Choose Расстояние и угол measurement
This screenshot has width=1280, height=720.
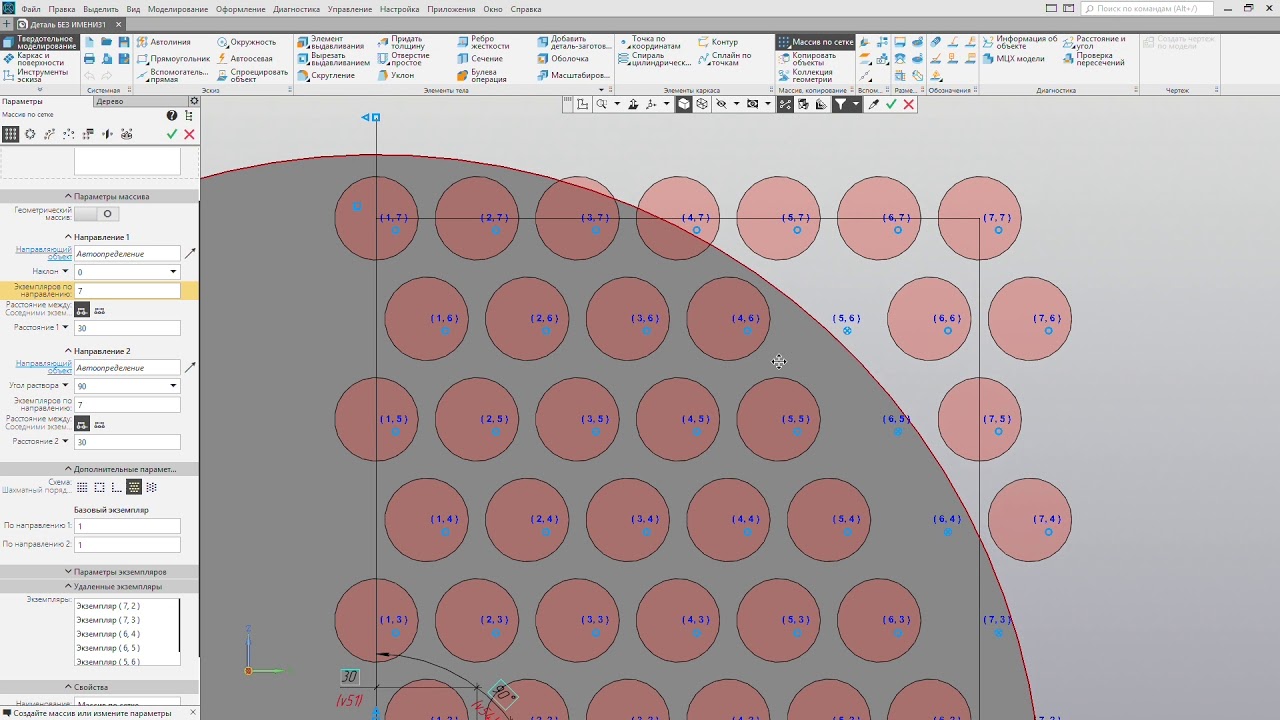[1094, 42]
